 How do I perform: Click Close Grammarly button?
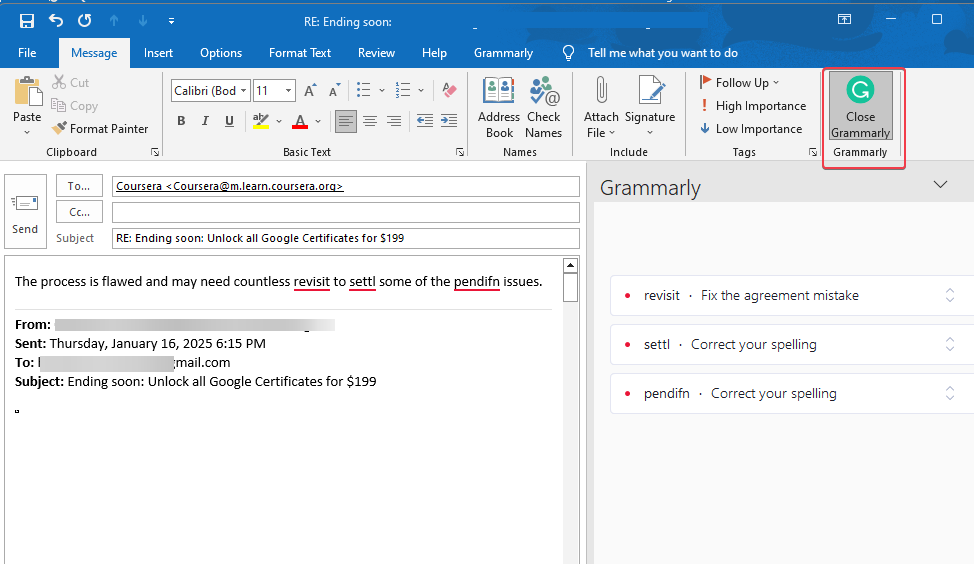coord(860,106)
